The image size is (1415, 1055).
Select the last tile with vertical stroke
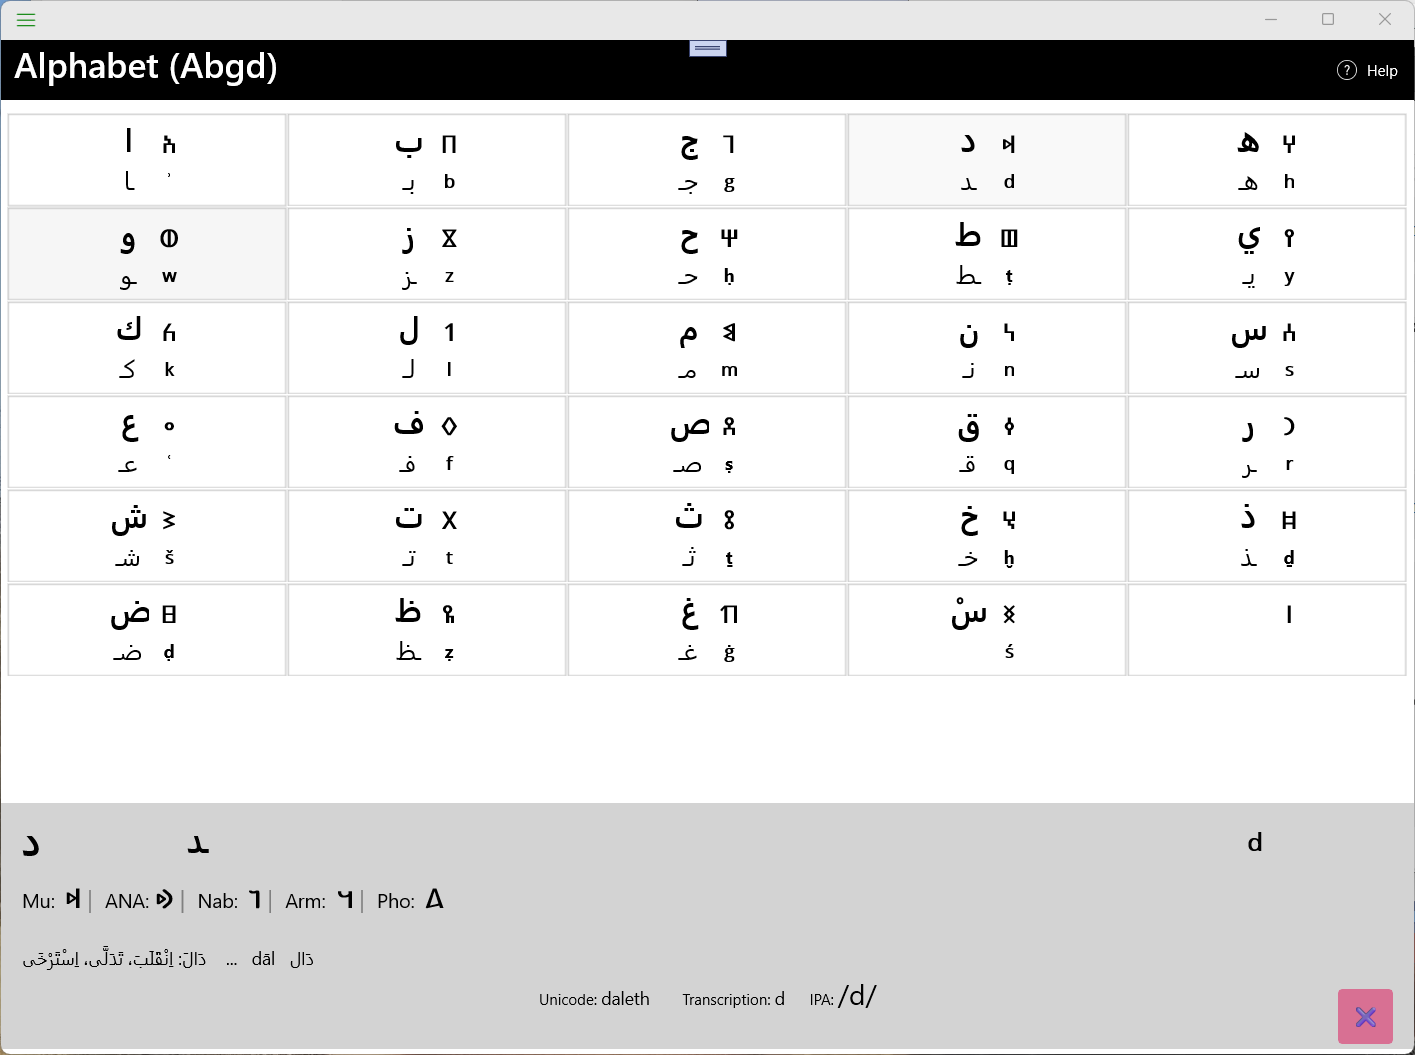pos(1267,630)
